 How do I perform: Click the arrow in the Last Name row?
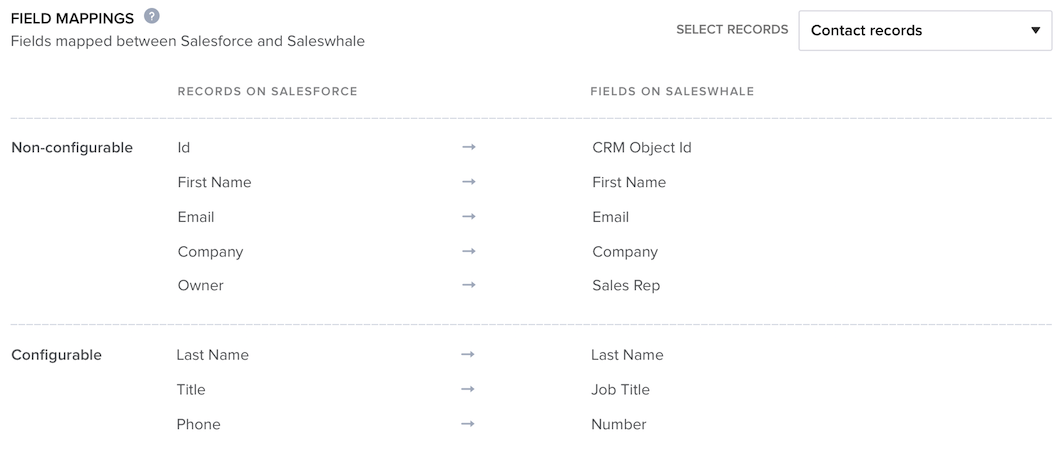[467, 354]
